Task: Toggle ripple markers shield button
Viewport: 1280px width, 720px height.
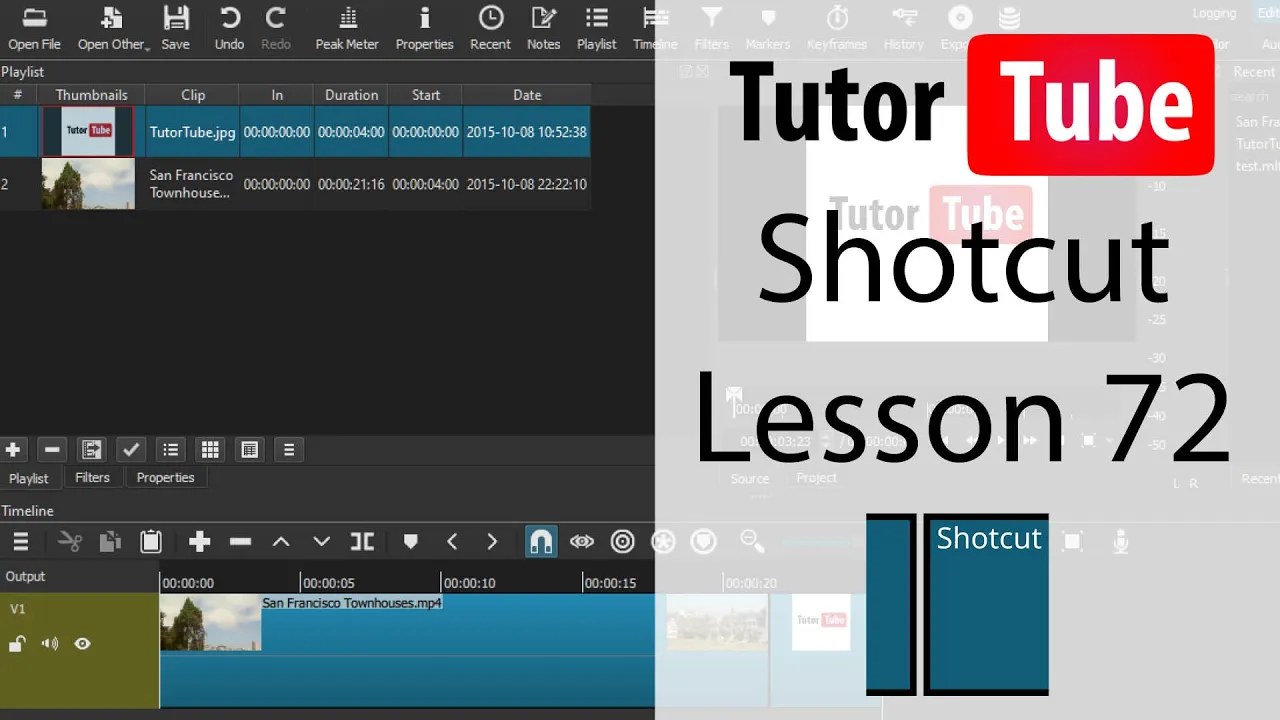Action: tap(704, 542)
